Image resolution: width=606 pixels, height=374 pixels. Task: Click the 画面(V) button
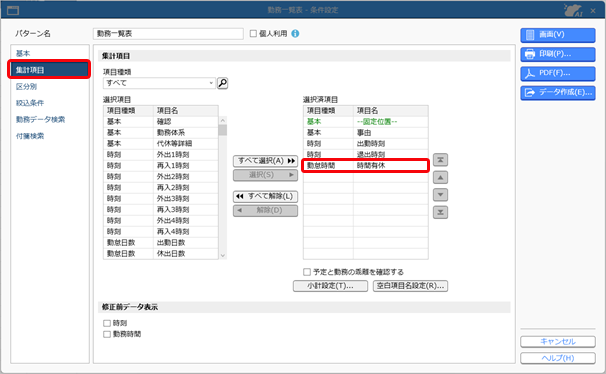coord(558,35)
